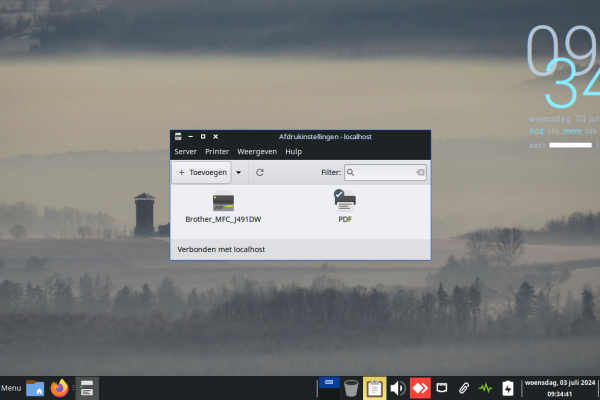Open the Printer menu

[216, 152]
